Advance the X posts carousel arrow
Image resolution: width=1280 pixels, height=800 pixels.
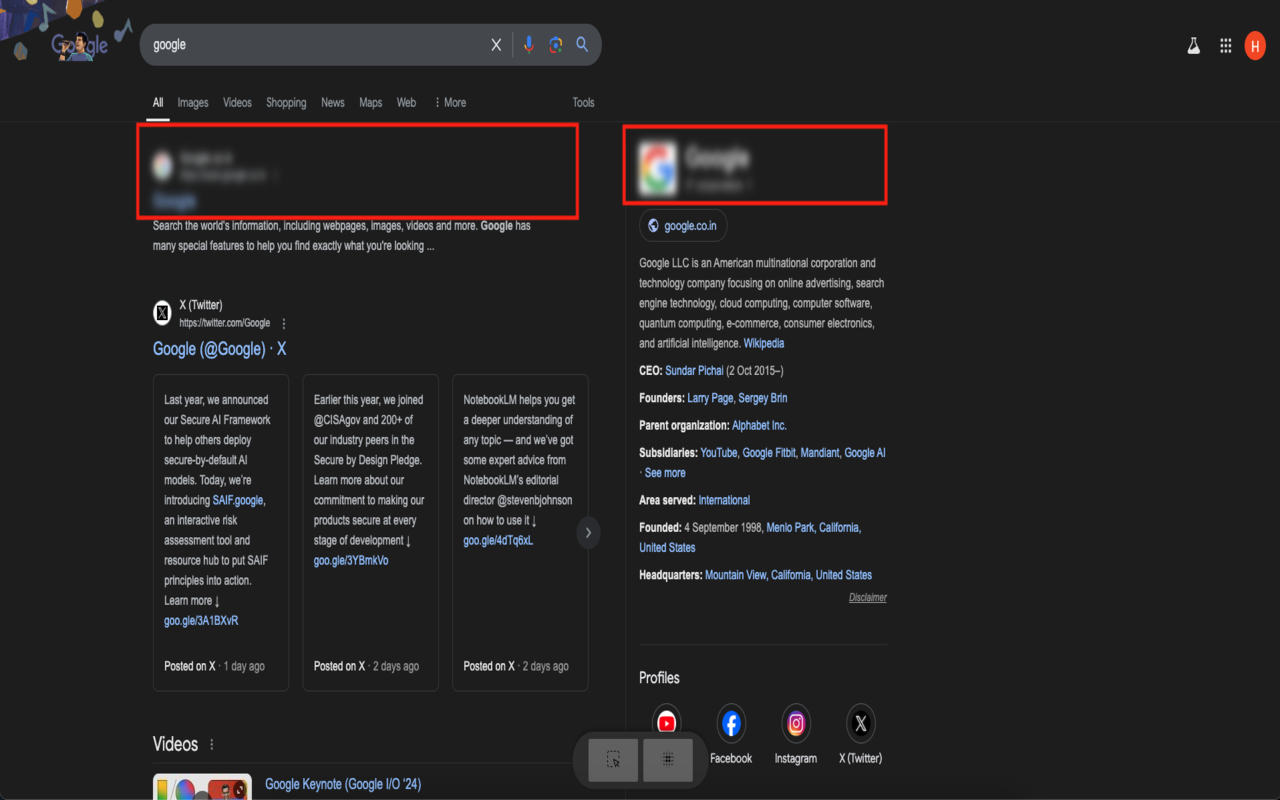click(x=588, y=533)
